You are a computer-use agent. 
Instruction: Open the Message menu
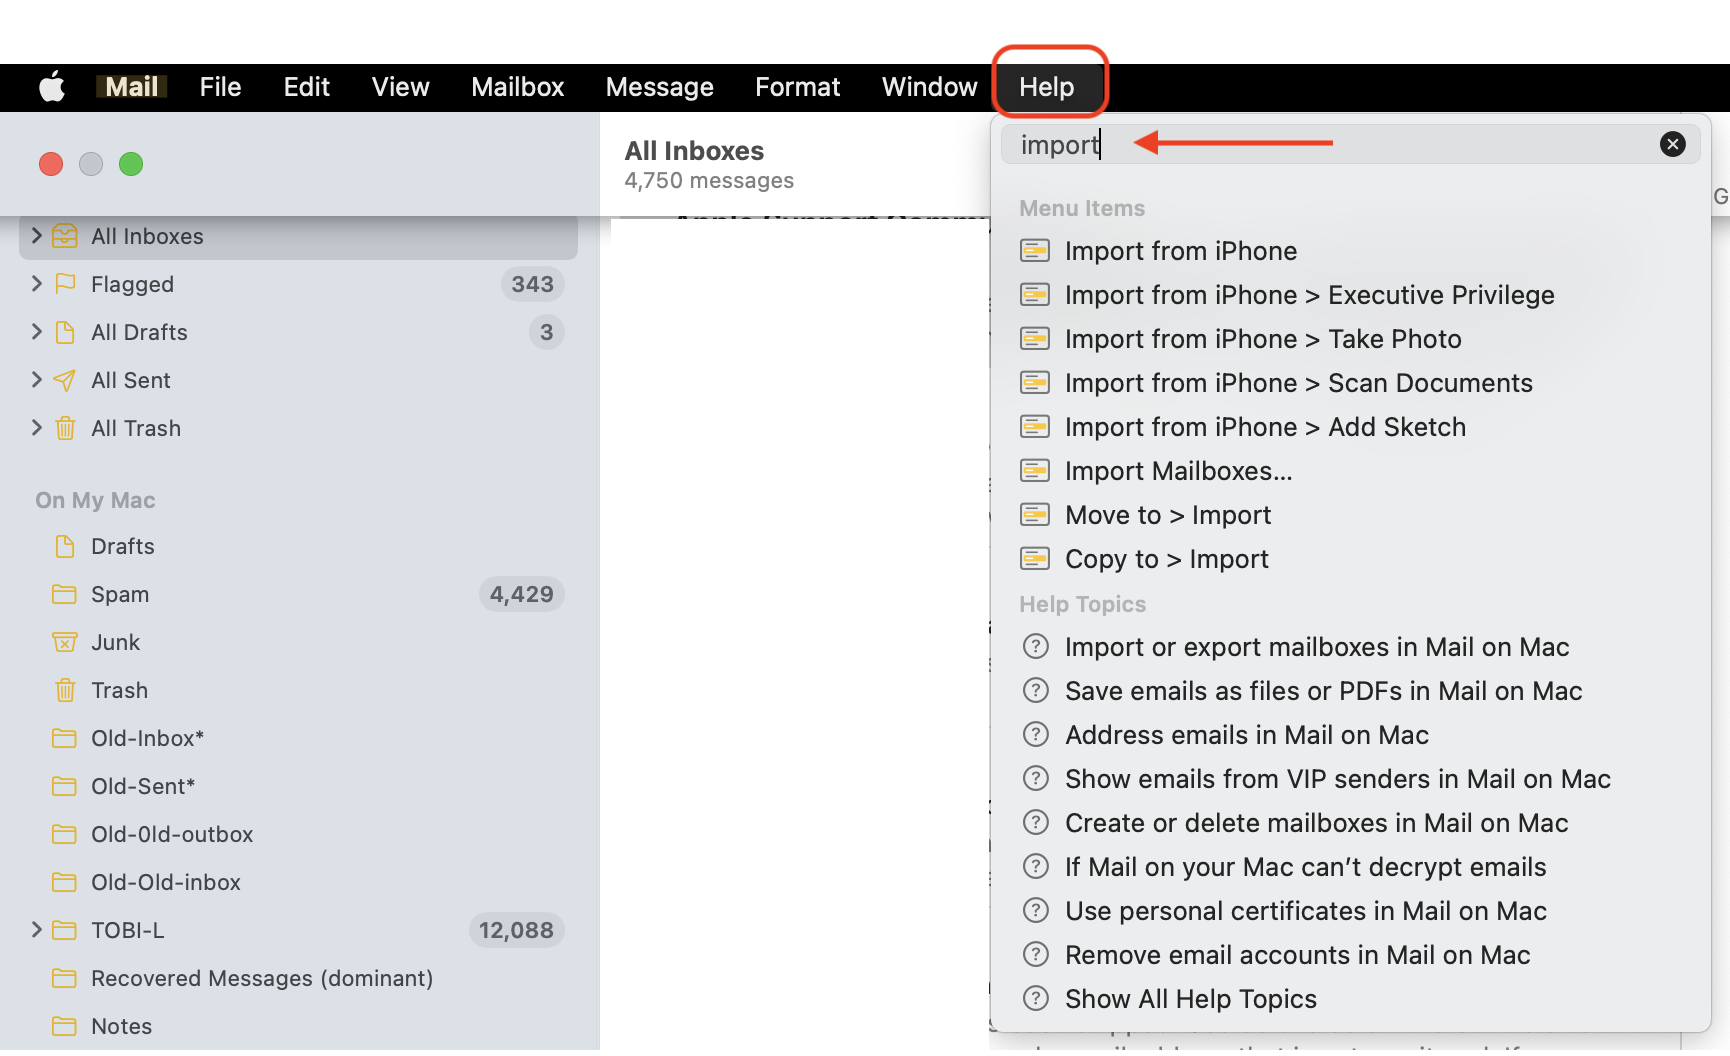(659, 87)
